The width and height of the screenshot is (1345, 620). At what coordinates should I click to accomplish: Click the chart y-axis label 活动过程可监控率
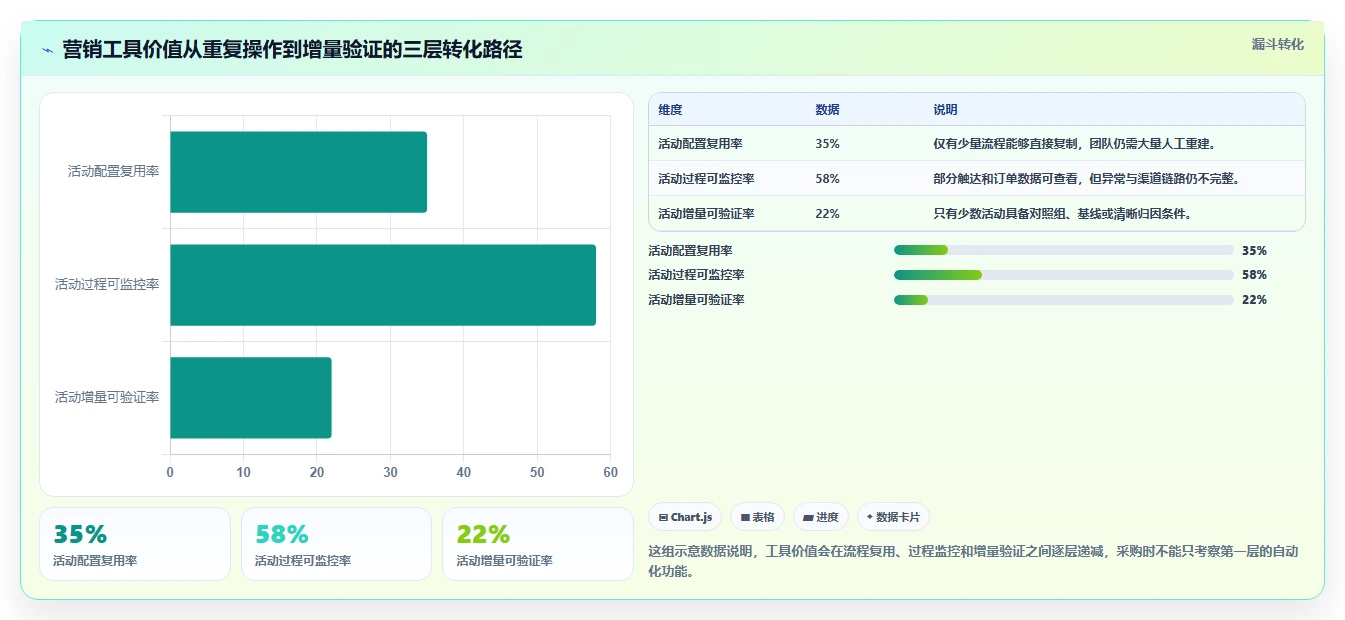(x=107, y=285)
